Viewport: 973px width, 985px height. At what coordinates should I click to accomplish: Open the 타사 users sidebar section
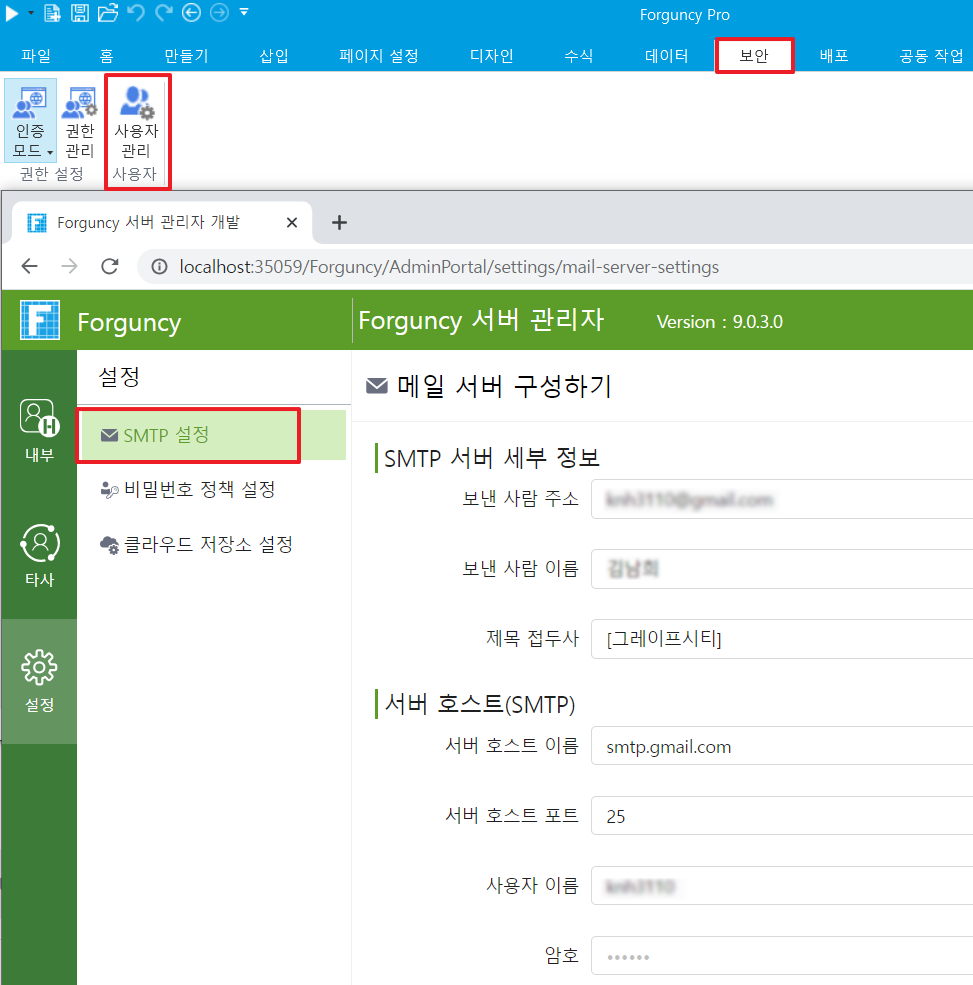[40, 555]
